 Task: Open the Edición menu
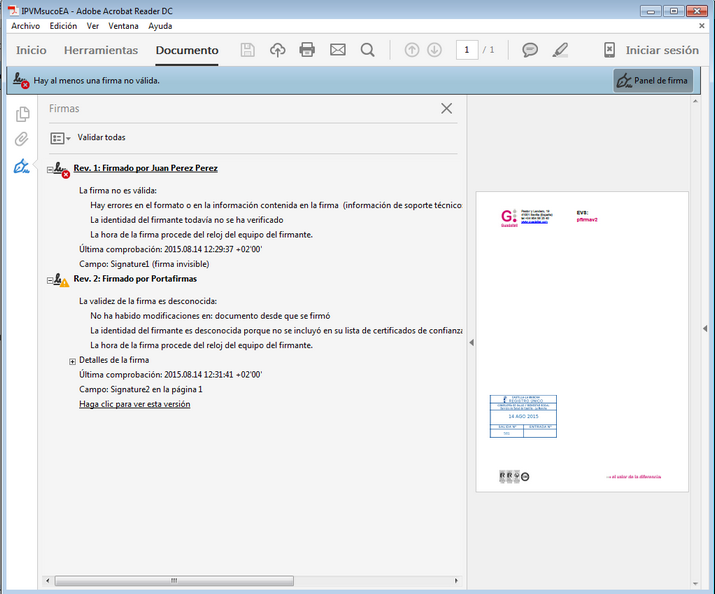(63, 26)
